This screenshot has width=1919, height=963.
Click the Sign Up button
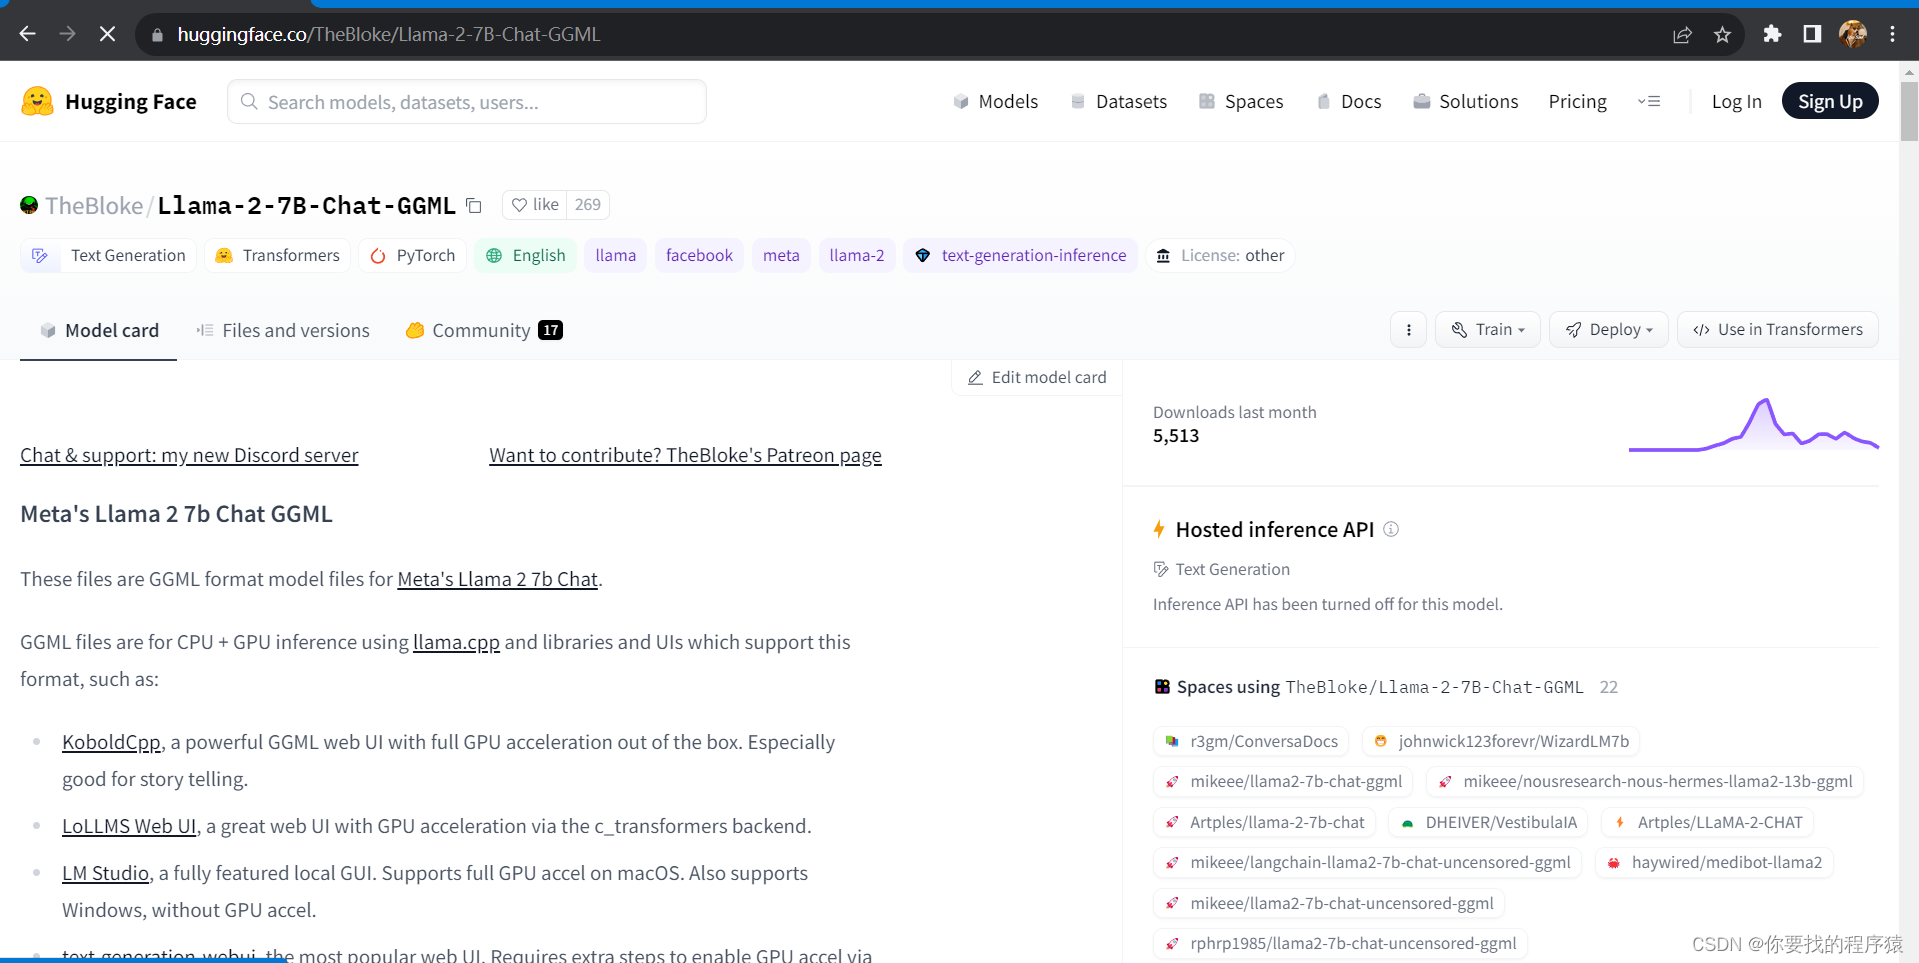pyautogui.click(x=1830, y=101)
